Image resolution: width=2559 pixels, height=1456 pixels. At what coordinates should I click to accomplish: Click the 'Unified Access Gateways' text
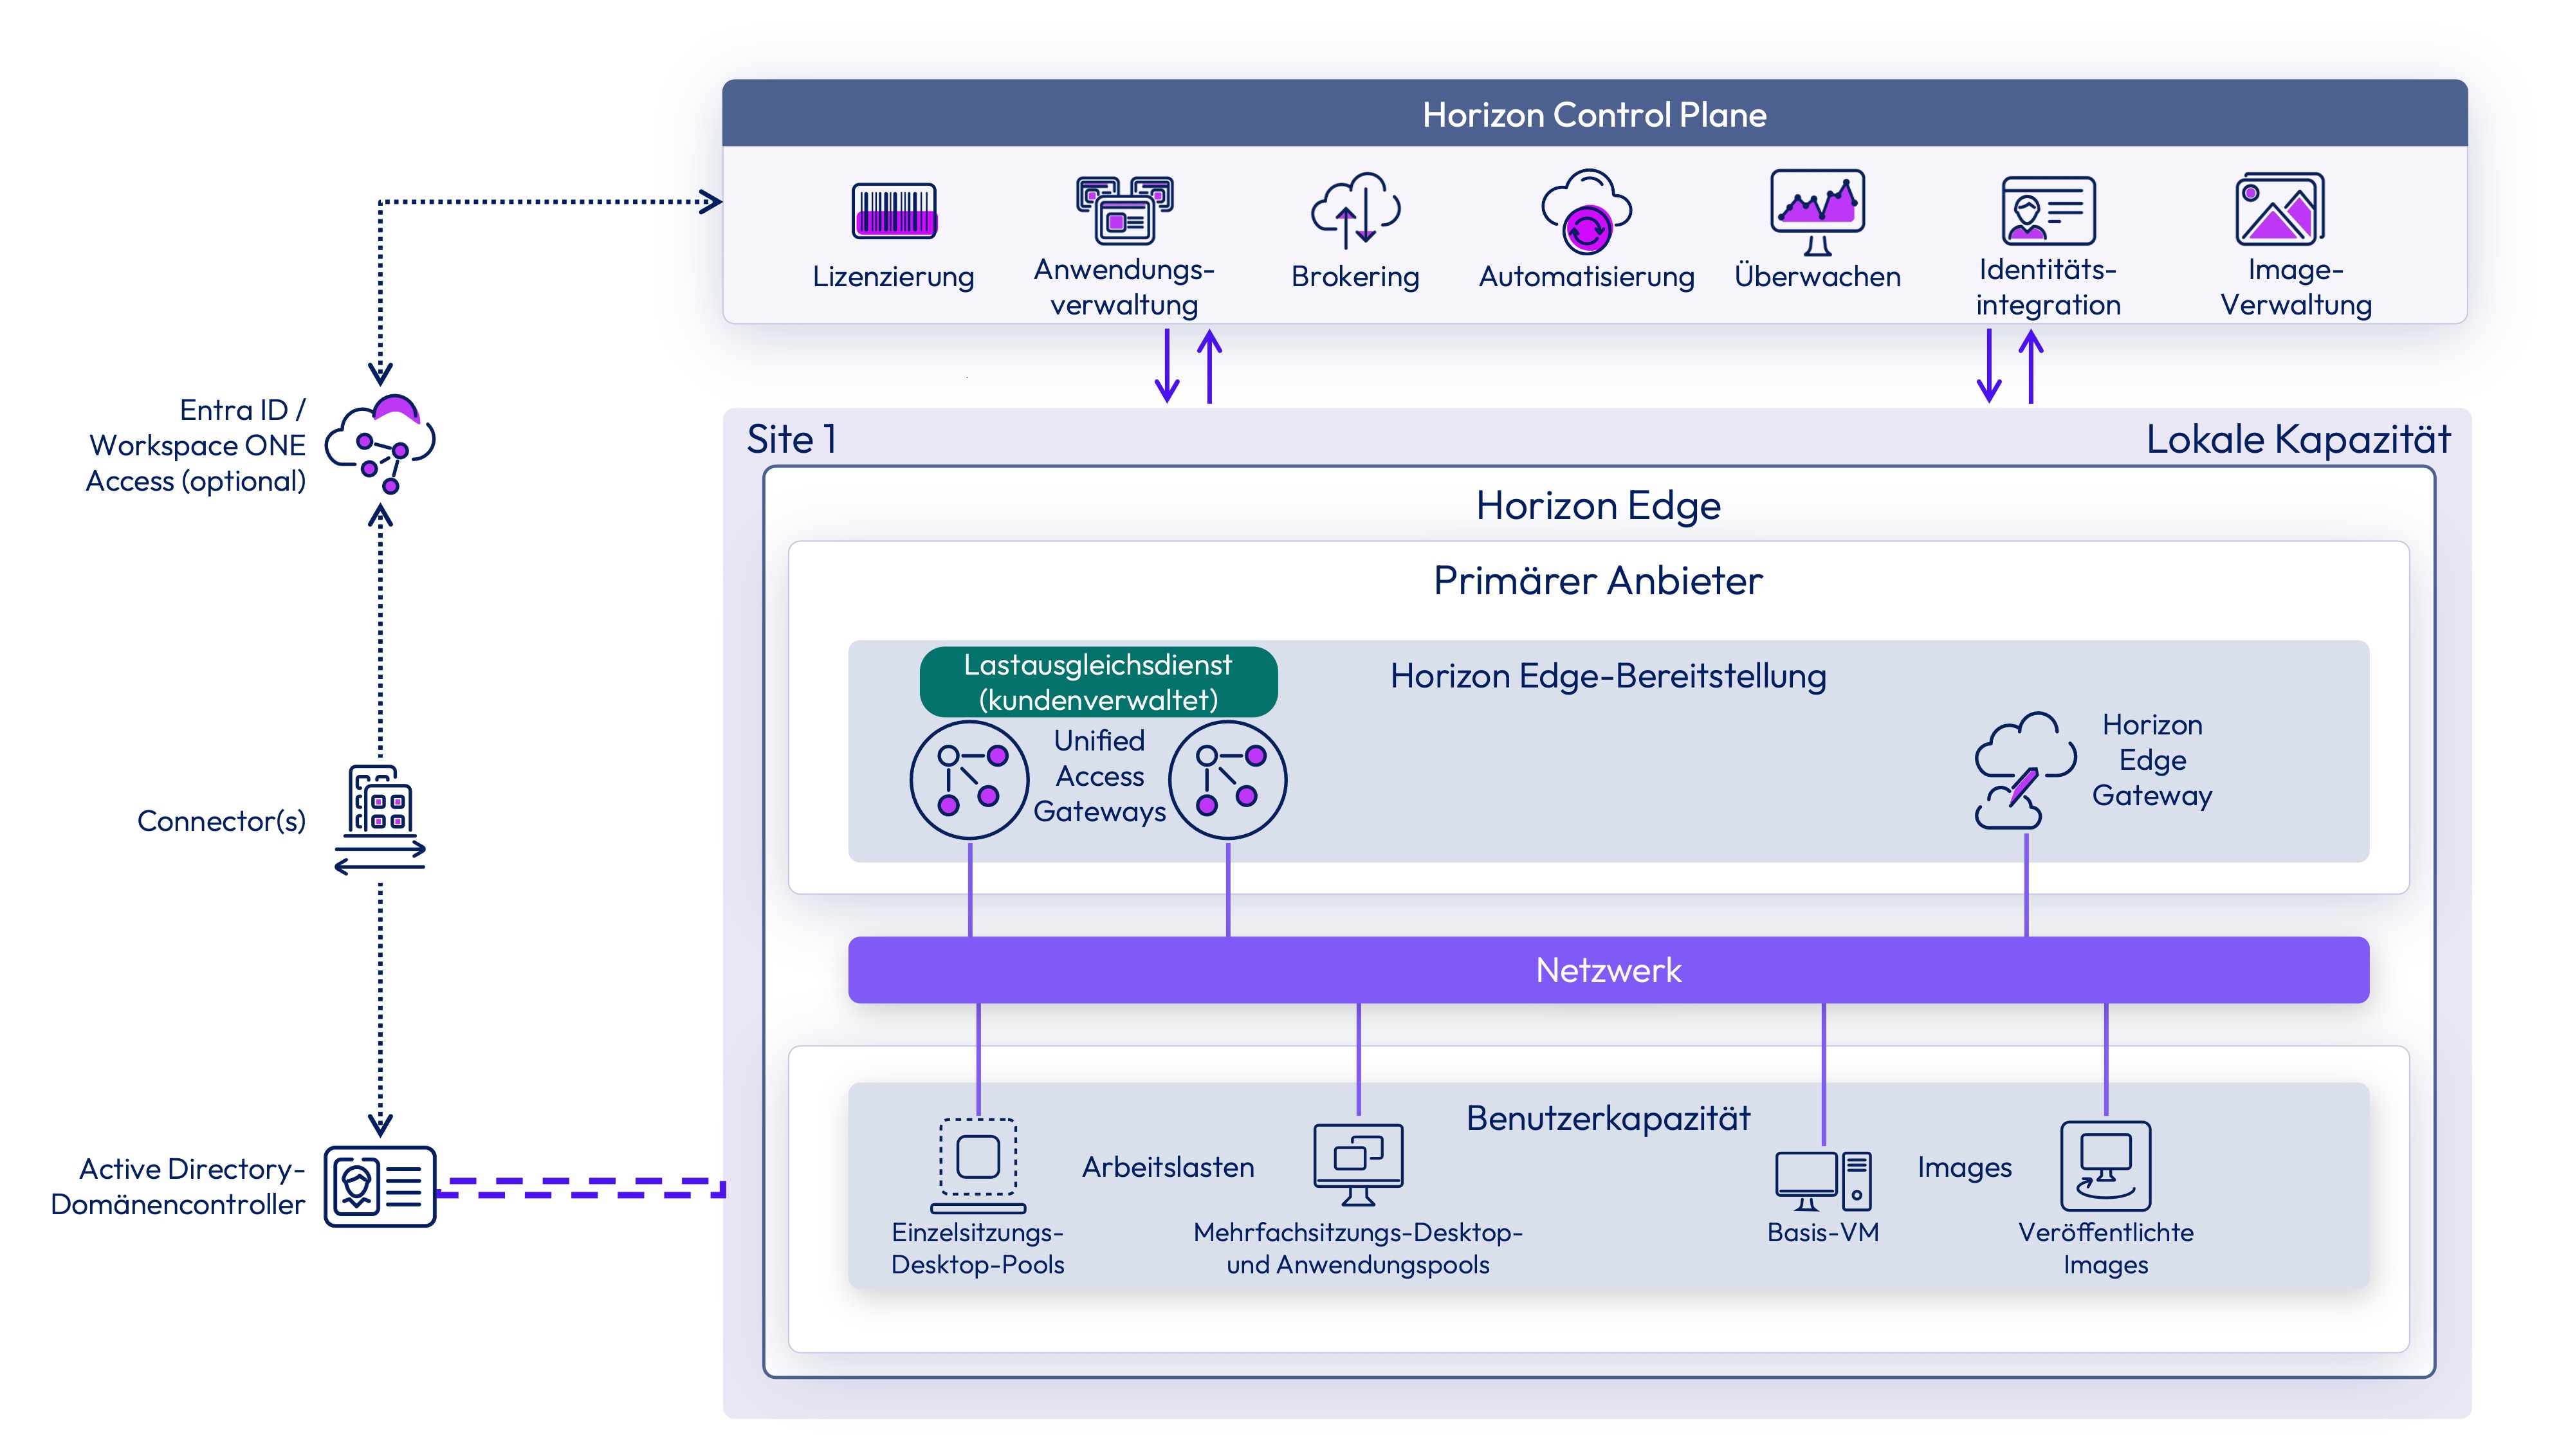tap(1099, 776)
